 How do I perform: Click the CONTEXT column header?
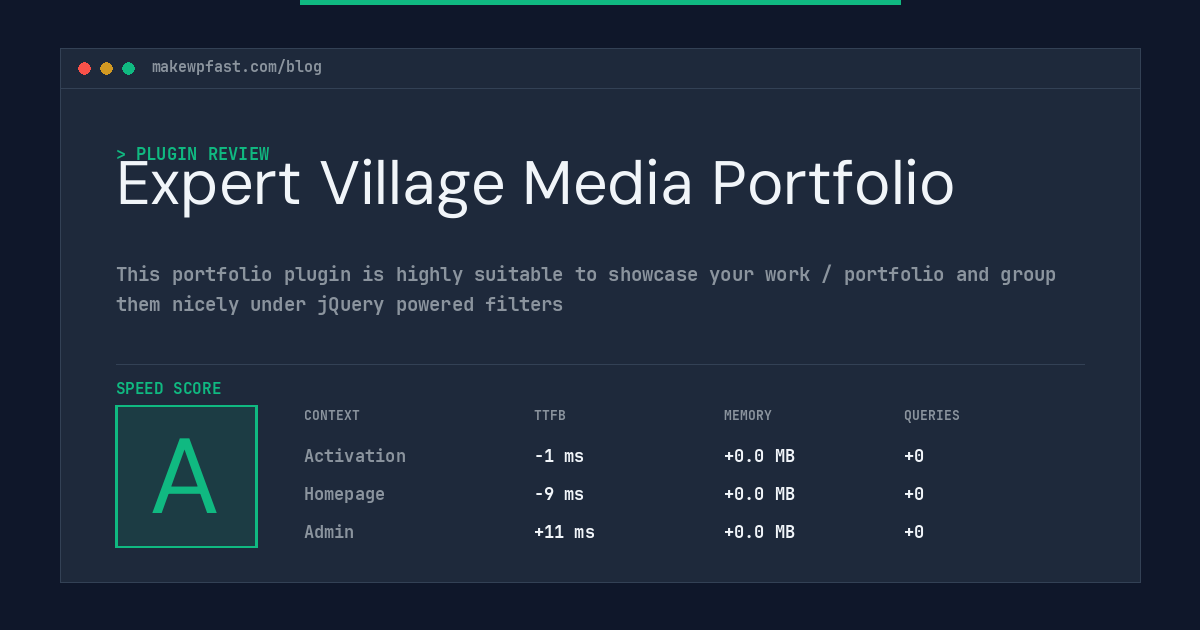pos(332,416)
